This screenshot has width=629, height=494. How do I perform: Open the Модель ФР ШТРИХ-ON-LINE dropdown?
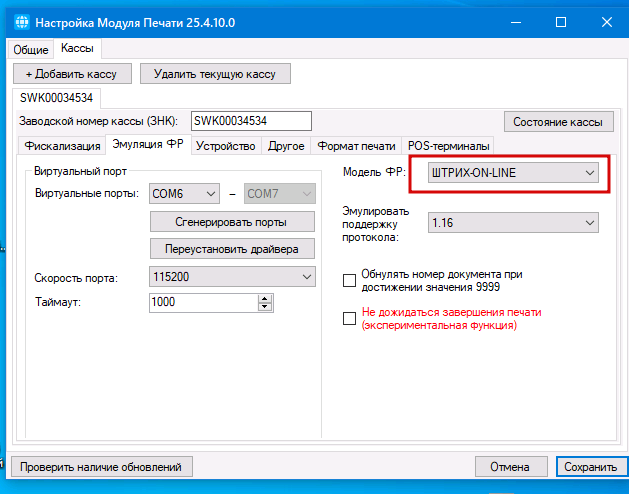[x=513, y=173]
